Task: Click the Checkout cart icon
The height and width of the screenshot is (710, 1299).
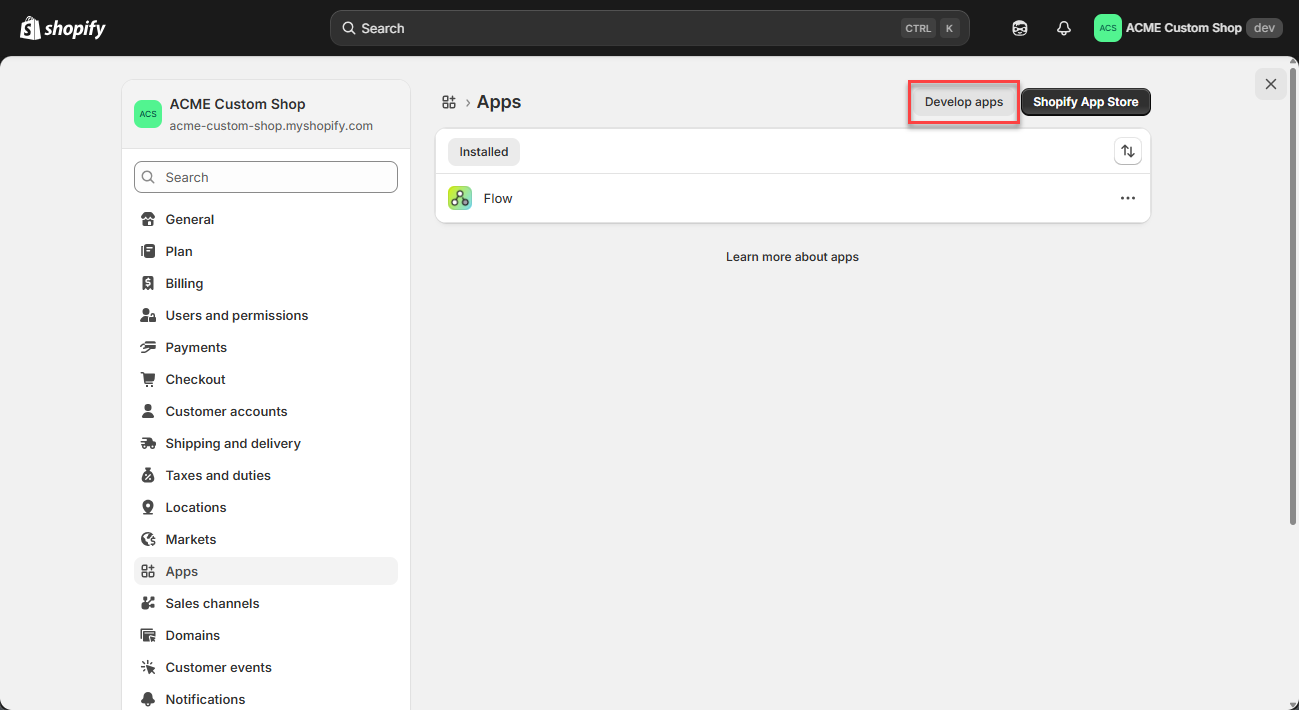Action: (x=148, y=379)
